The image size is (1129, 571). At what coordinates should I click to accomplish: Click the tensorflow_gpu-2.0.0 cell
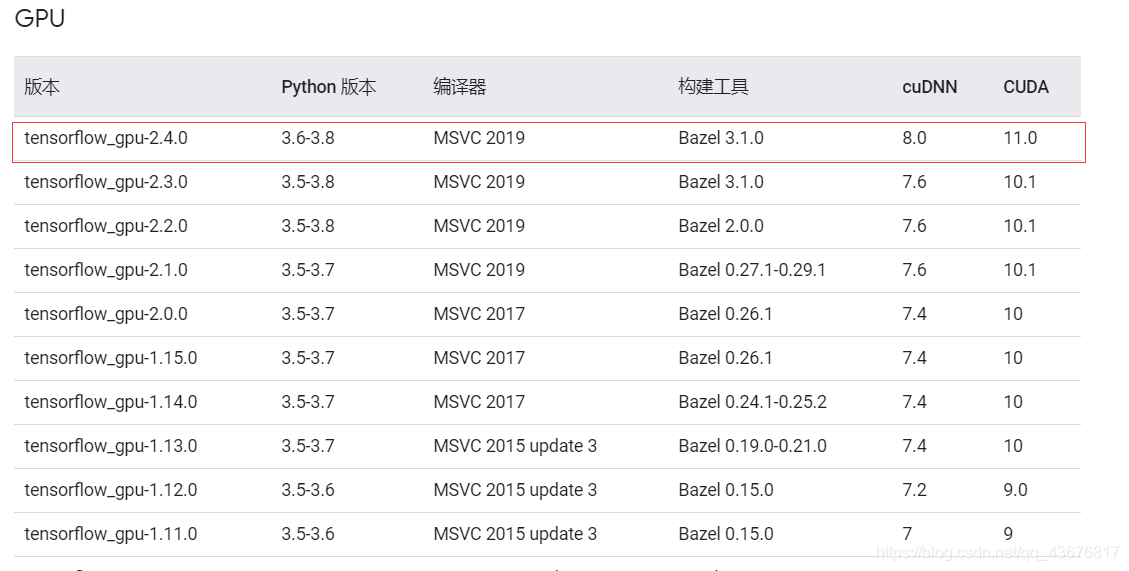[x=106, y=314]
